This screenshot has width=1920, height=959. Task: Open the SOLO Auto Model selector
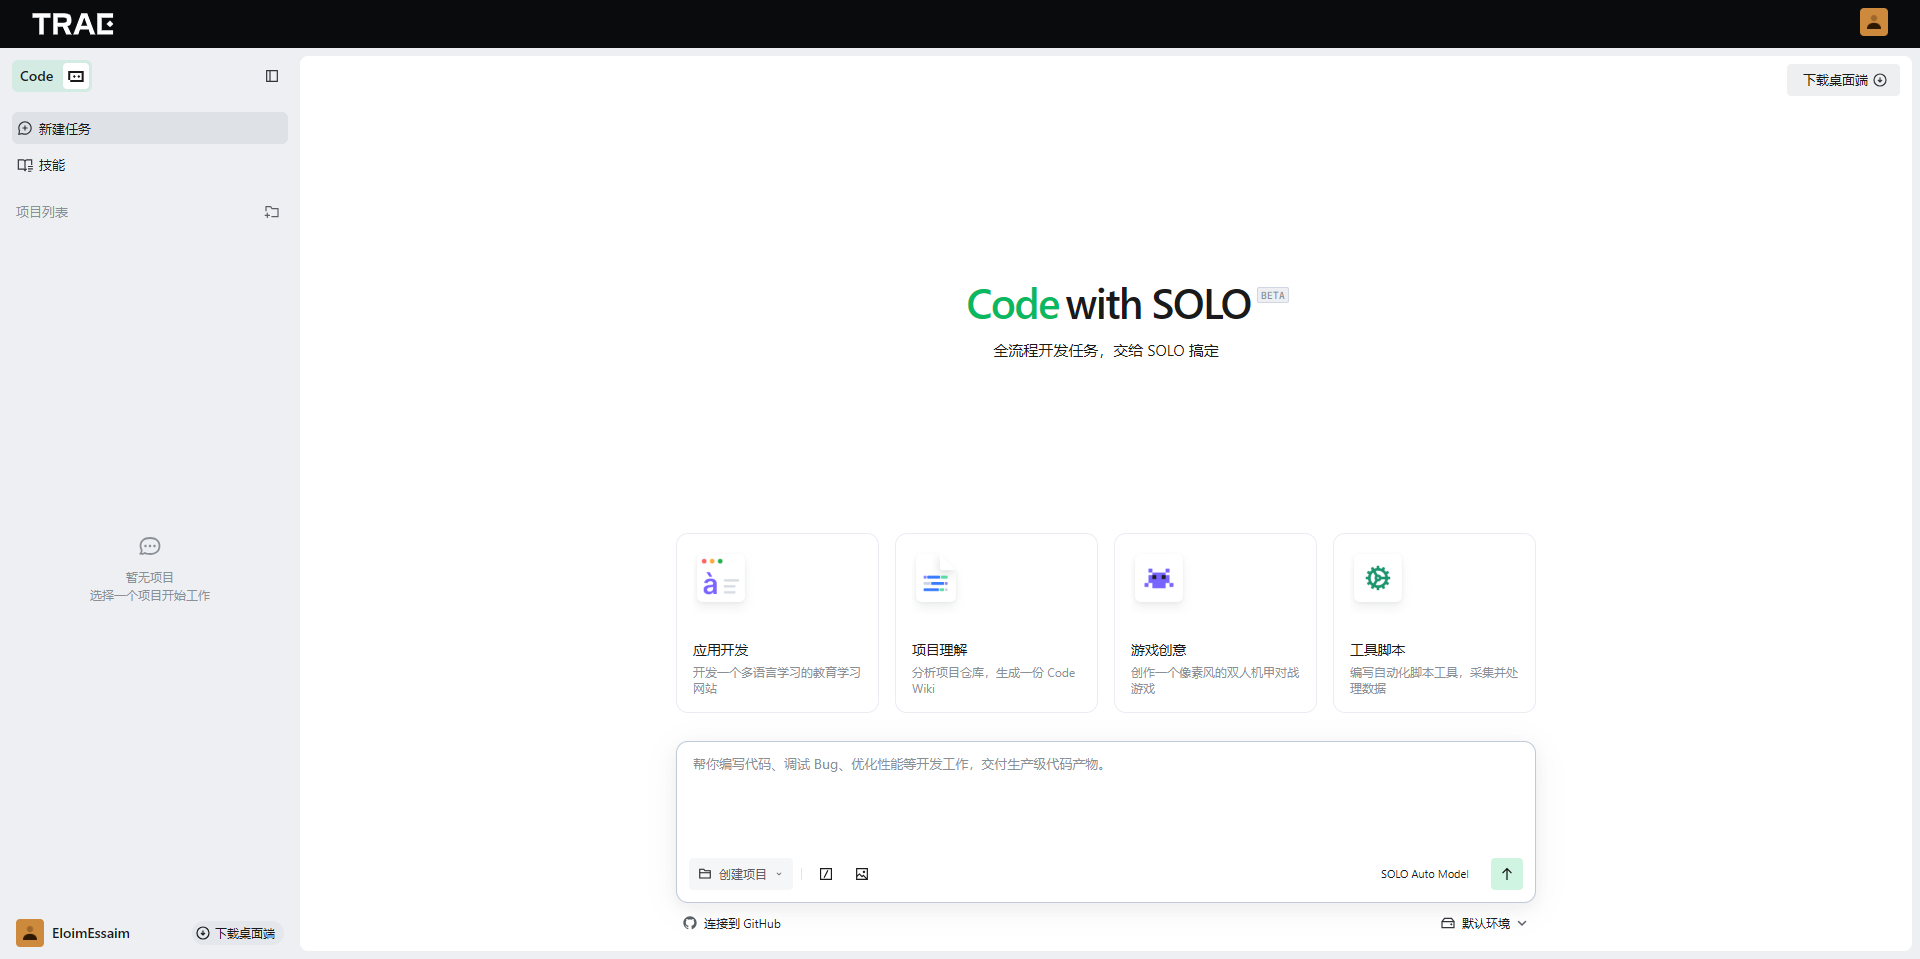pyautogui.click(x=1424, y=874)
